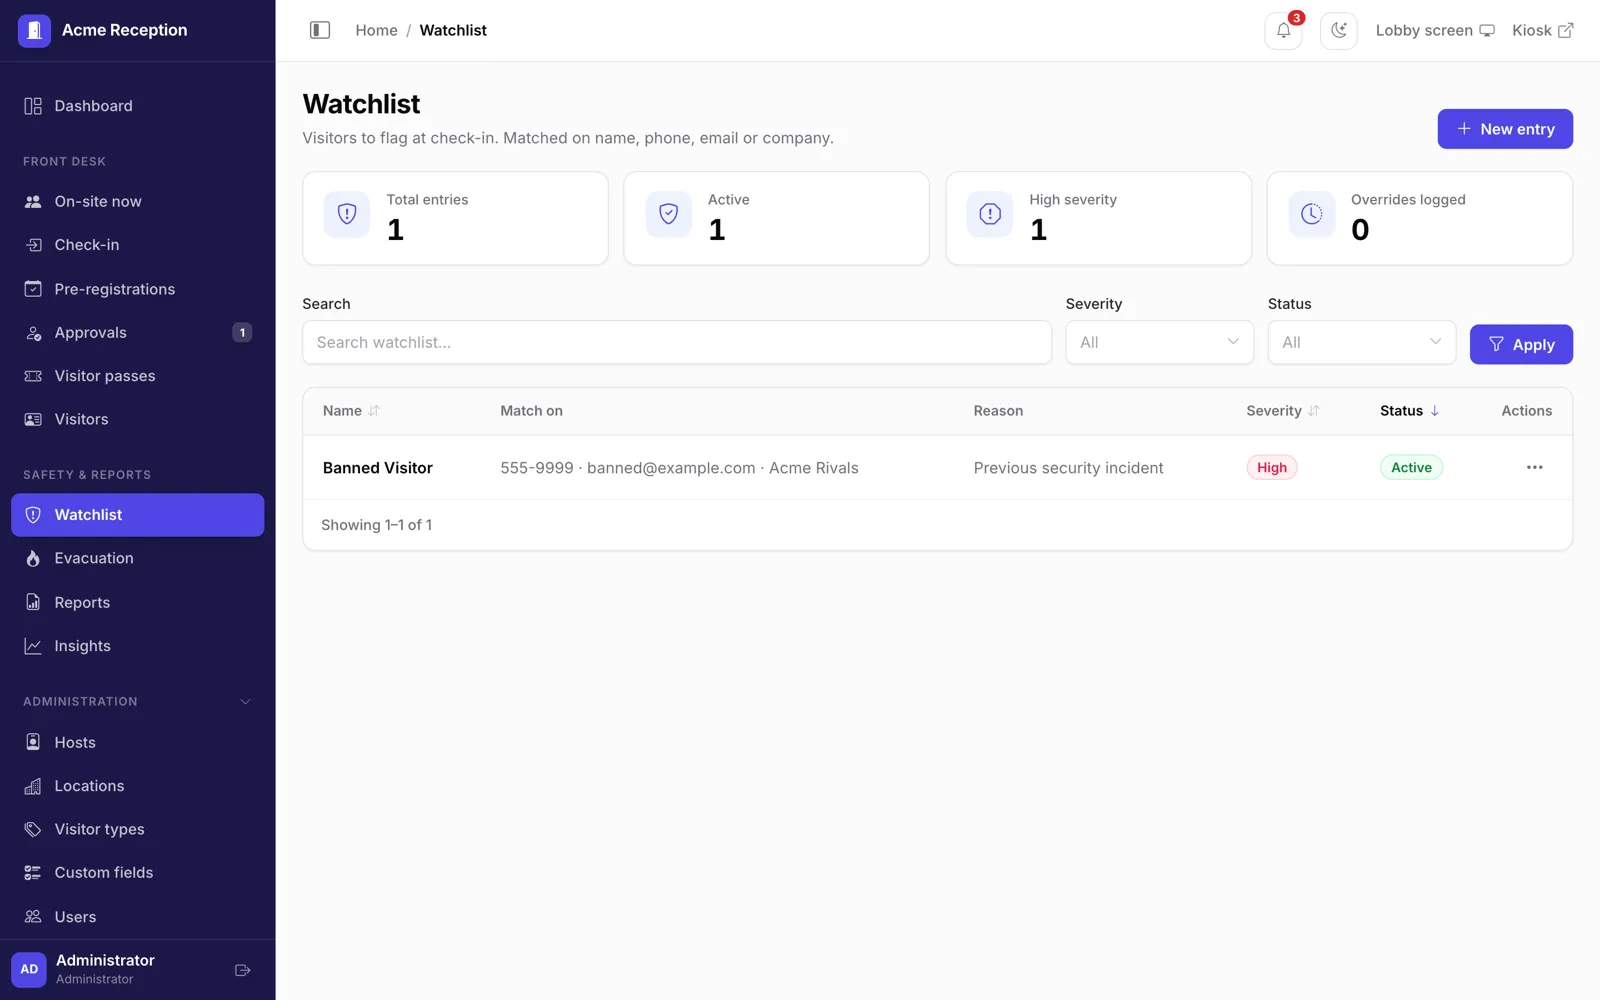The width and height of the screenshot is (1600, 1000).
Task: Toggle the sidebar collapse icon
Action: 320,30
